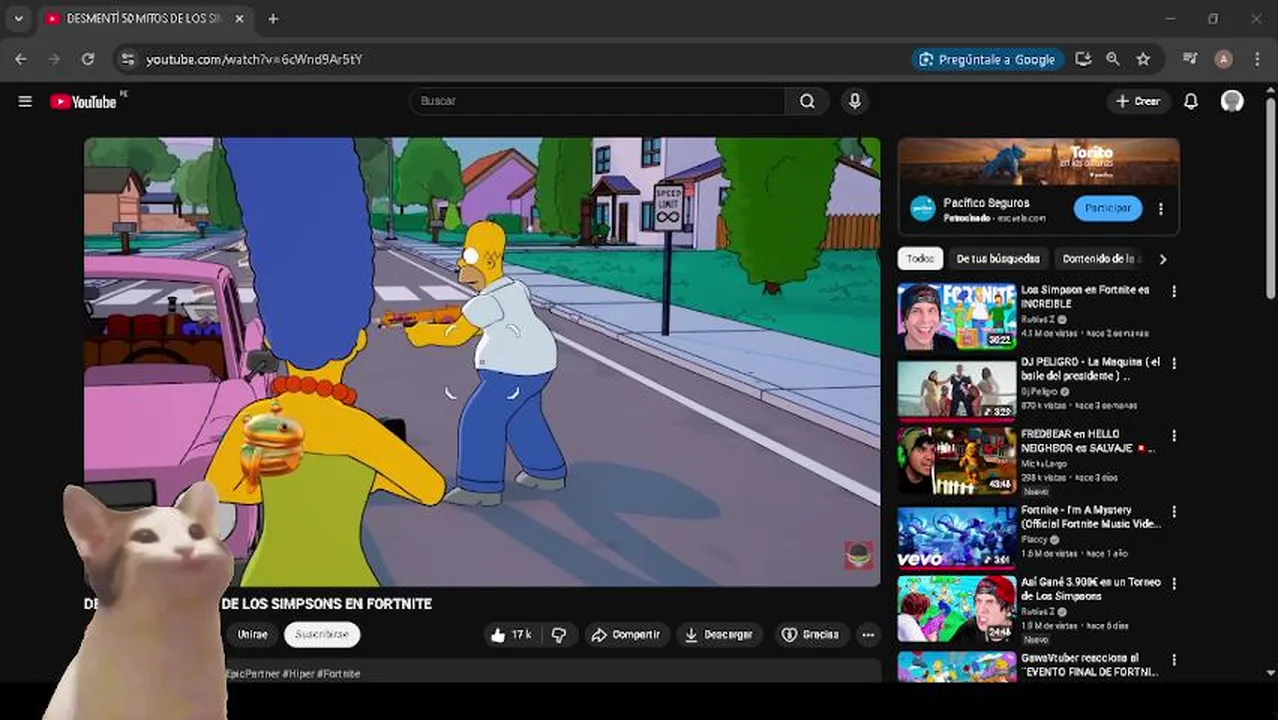Screen dimensions: 1278x720
Task: Open the zoom magnifier icon in address bar
Action: [x=1113, y=59]
